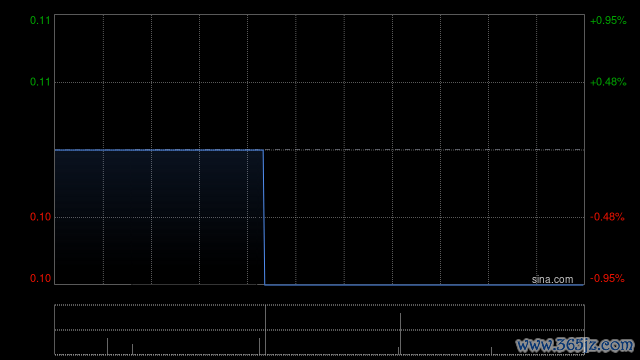
Task: Click the green 0.11 label beside +0.48% gridline
Action: pos(40,82)
